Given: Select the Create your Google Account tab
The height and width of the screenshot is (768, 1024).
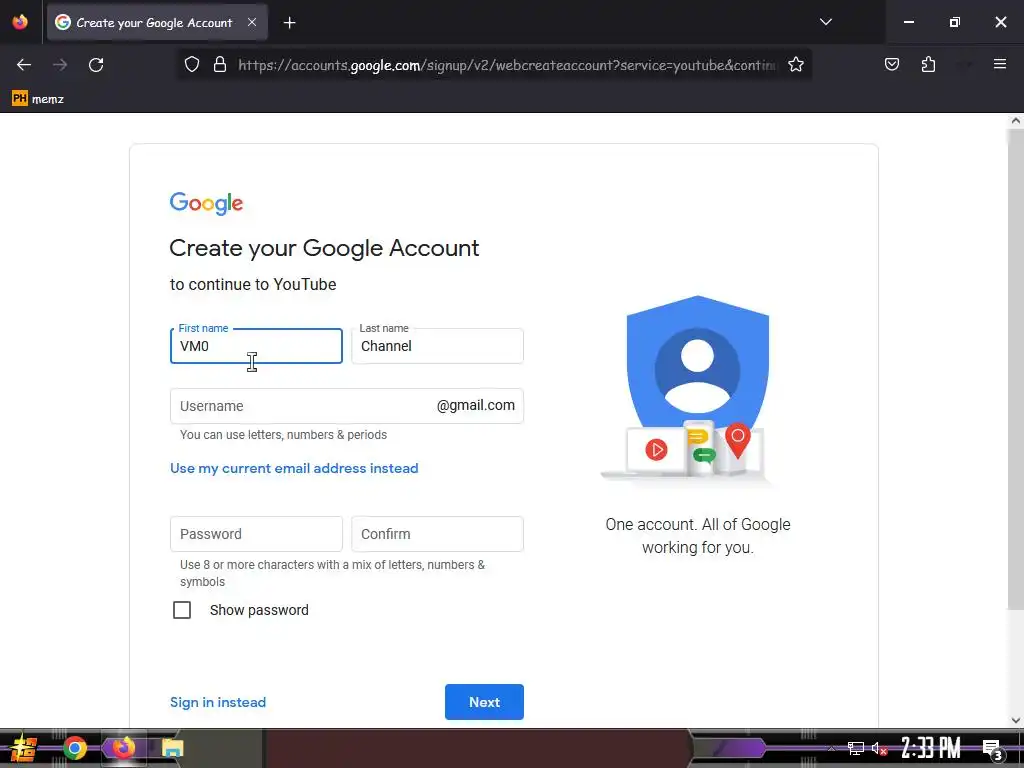Looking at the screenshot, I should point(157,23).
